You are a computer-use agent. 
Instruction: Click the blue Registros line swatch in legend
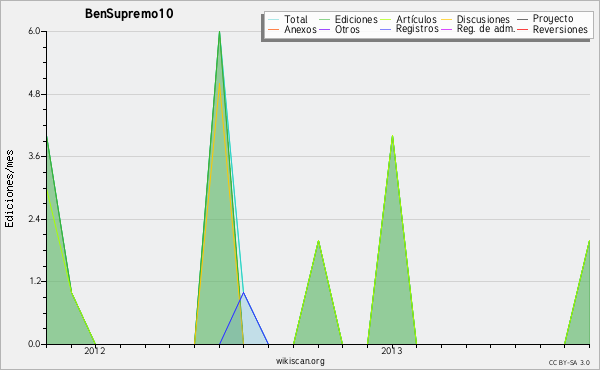[386, 29]
